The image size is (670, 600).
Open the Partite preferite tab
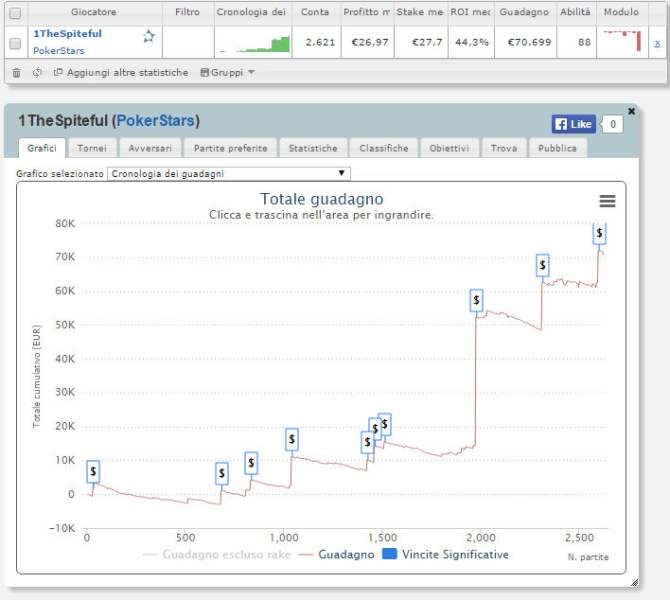pyautogui.click(x=230, y=148)
